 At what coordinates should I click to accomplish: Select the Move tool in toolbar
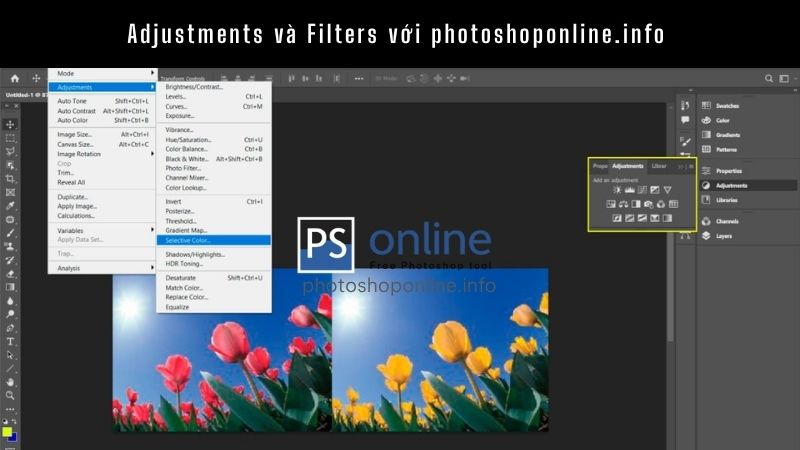coord(10,124)
